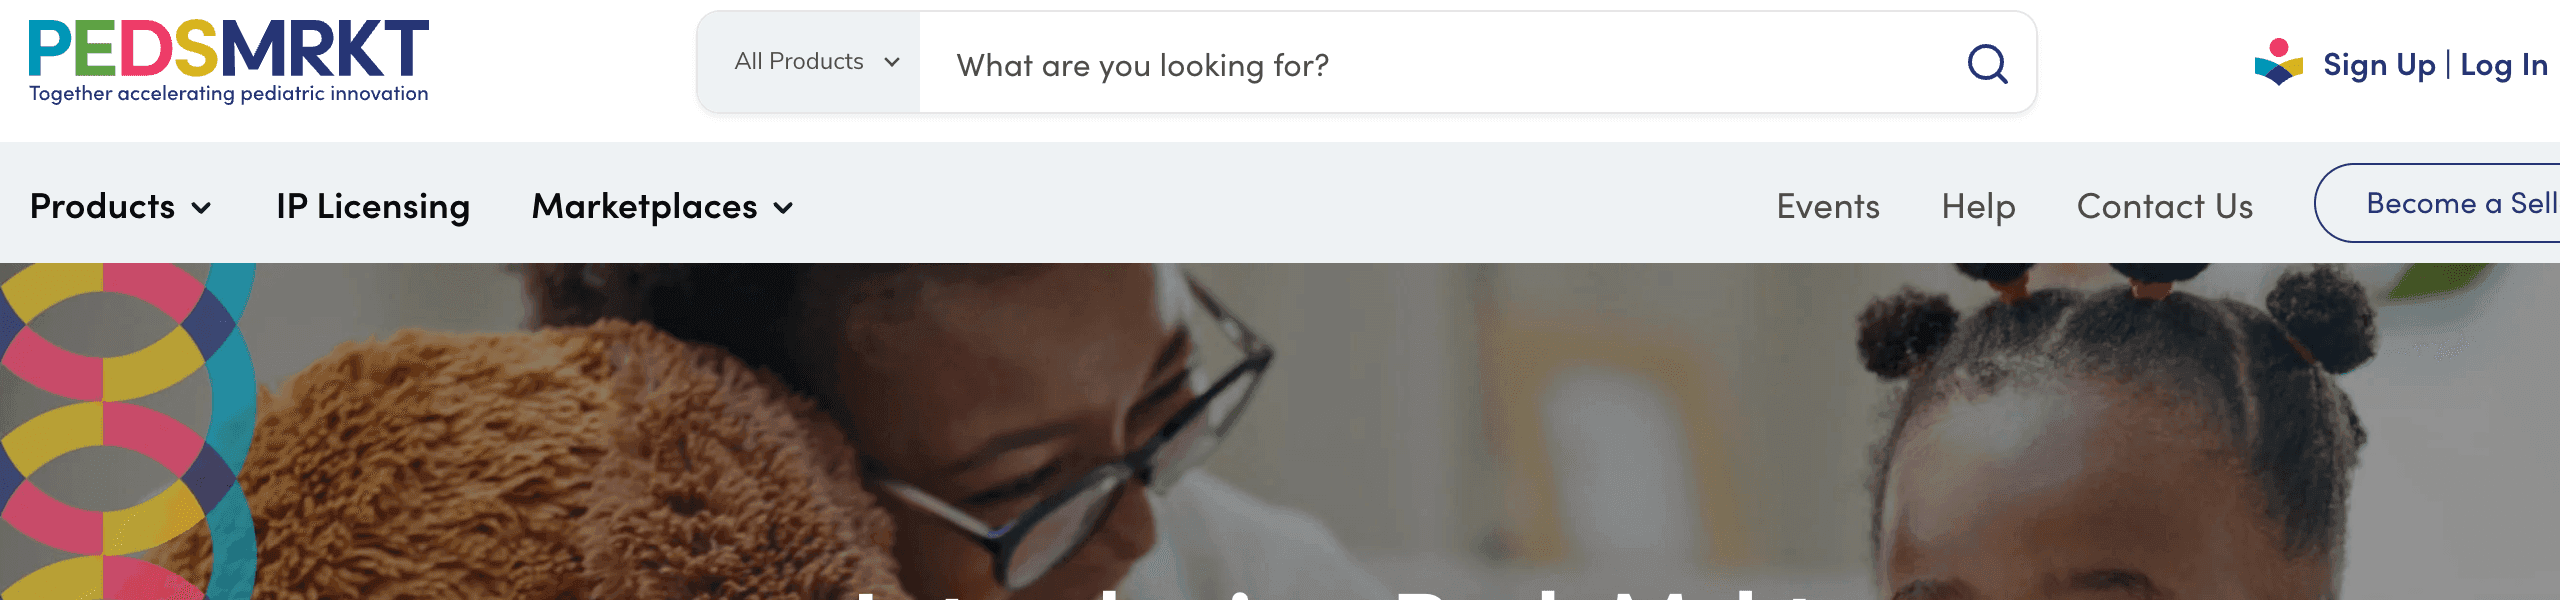Click the Log In link
Image resolution: width=2560 pixels, height=600 pixels.
pos(2504,65)
